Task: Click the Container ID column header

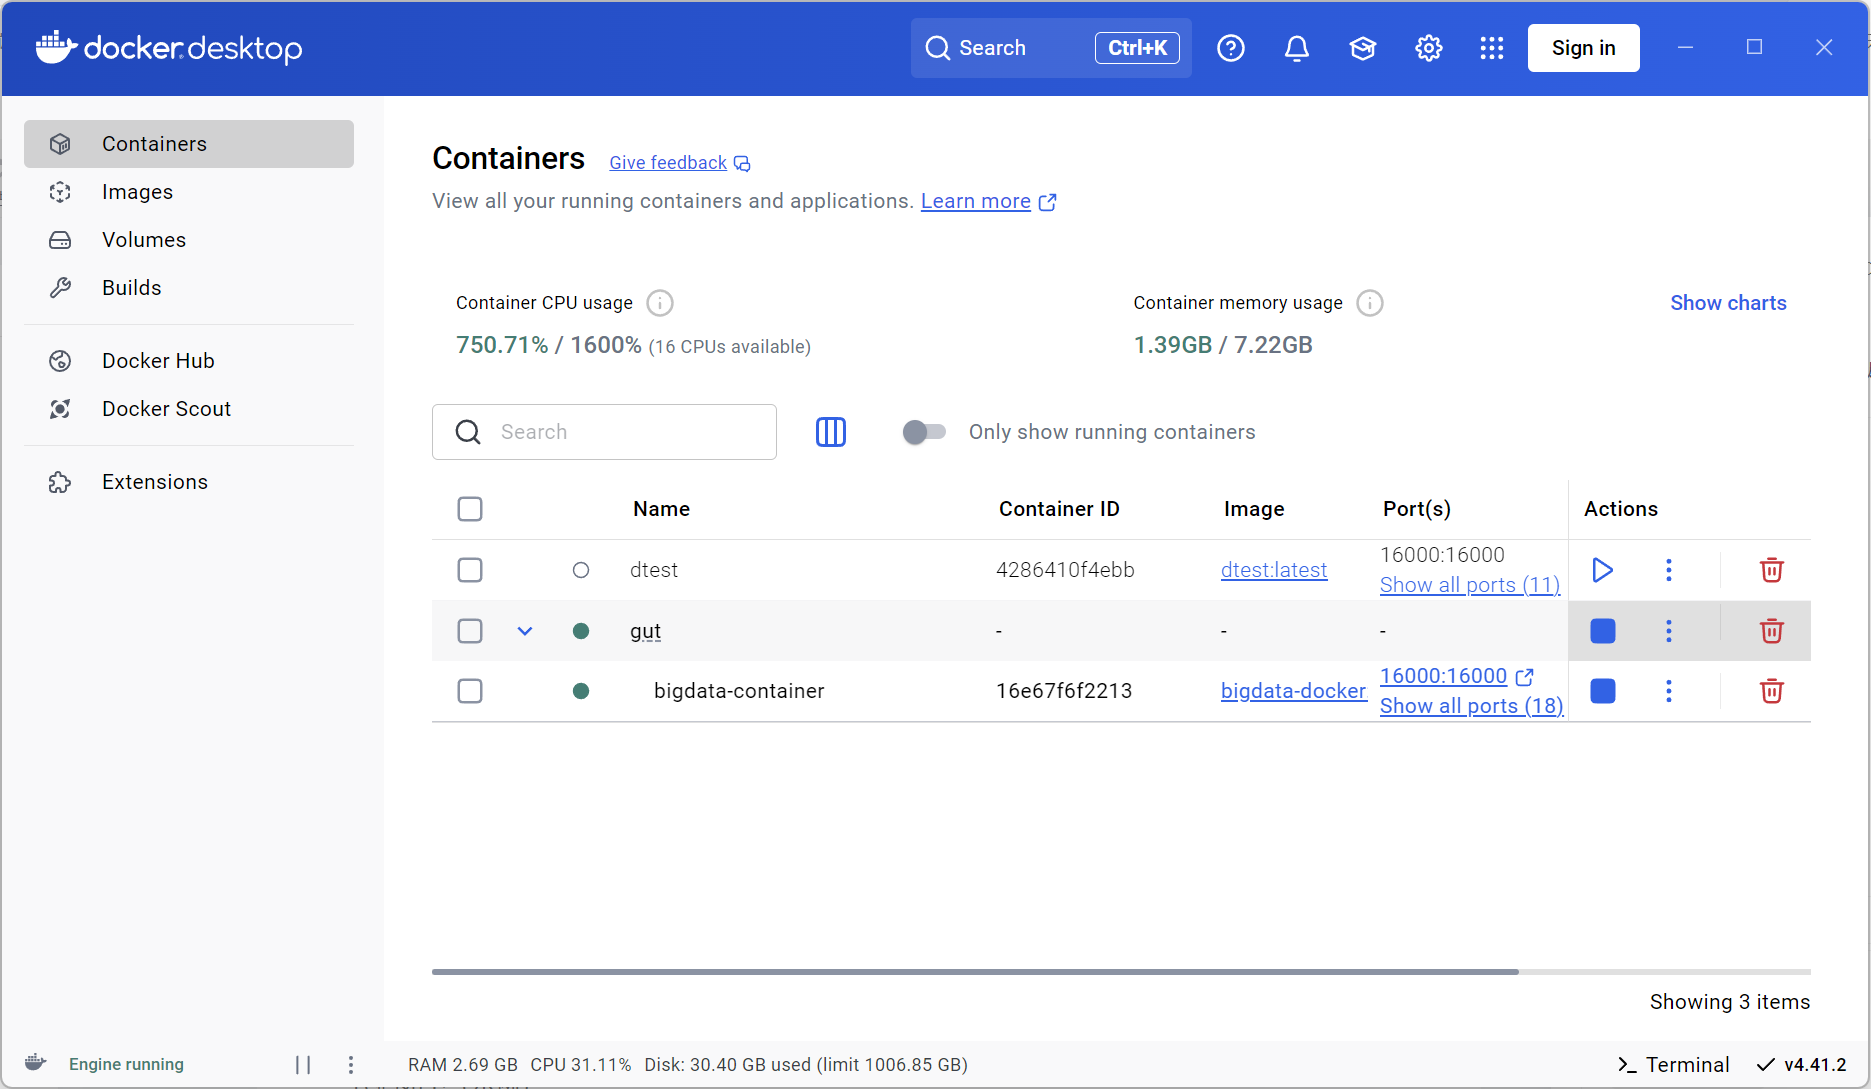Action: 1059,509
